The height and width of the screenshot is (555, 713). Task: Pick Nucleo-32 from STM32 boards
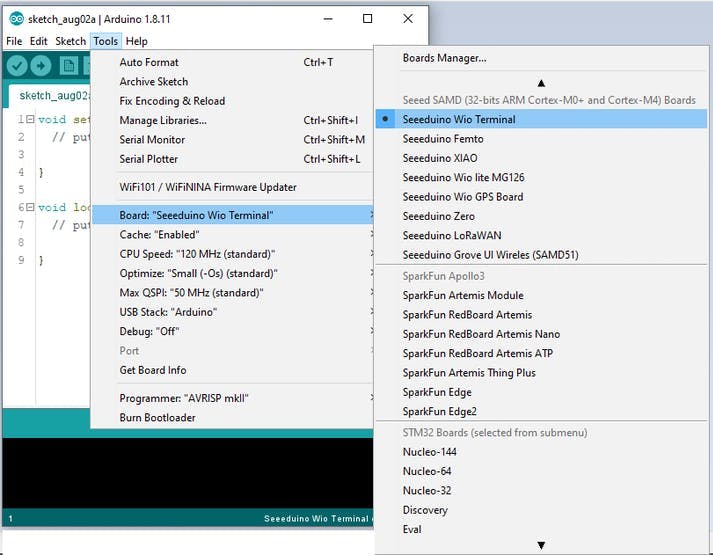541,490
